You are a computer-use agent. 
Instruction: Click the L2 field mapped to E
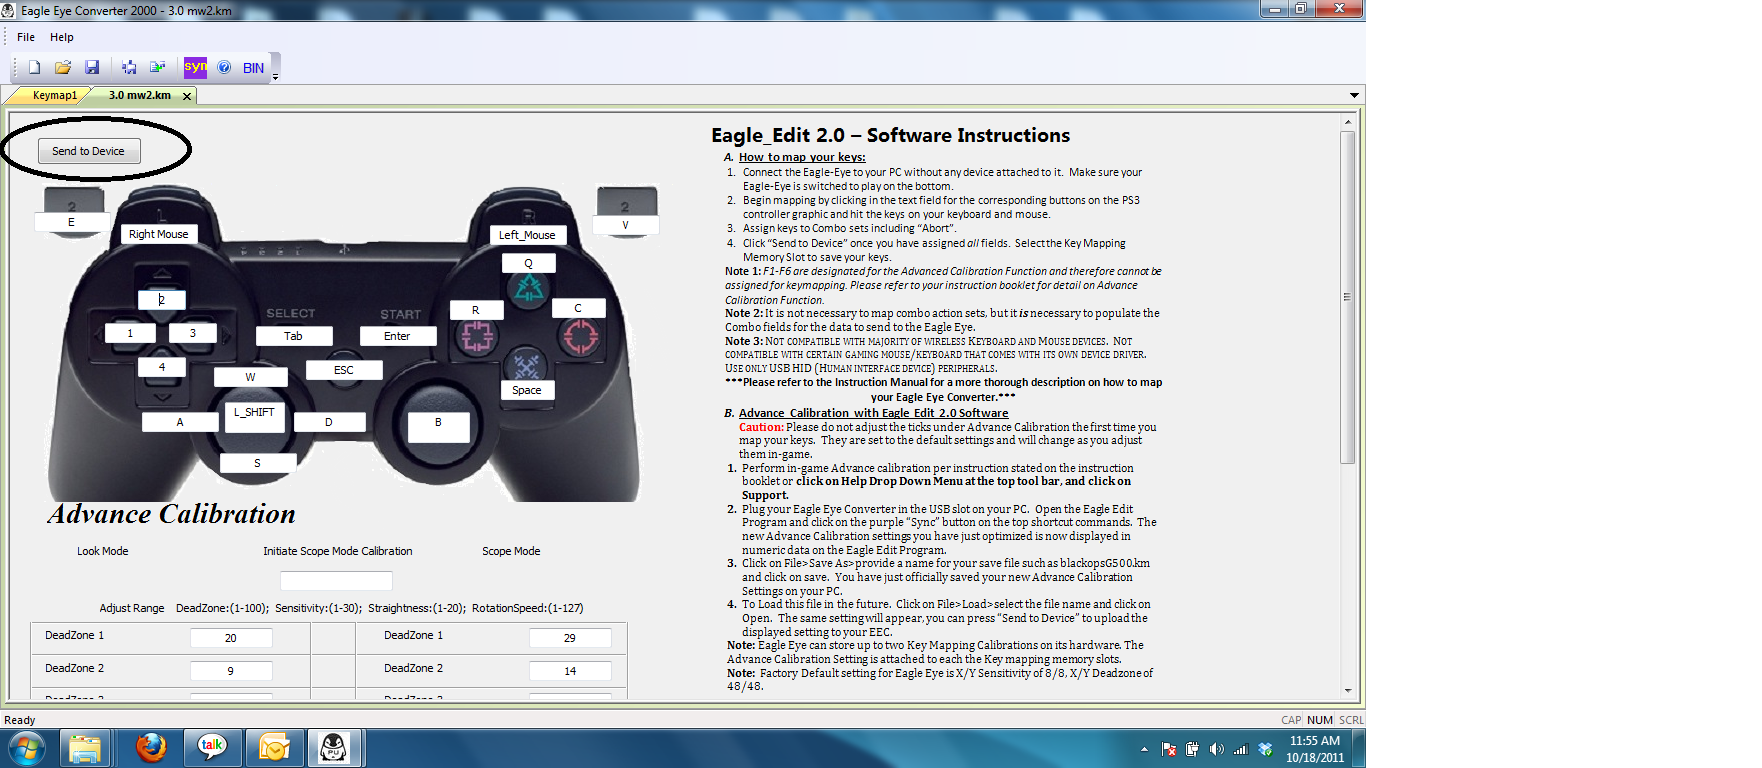[71, 222]
